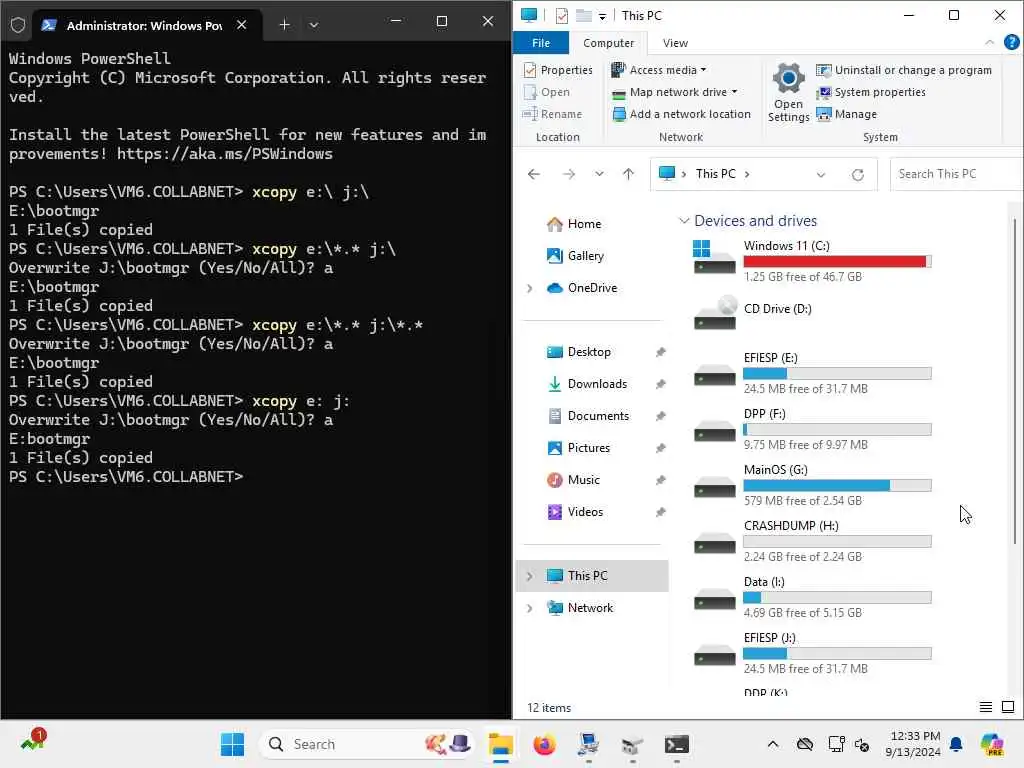Image resolution: width=1024 pixels, height=768 pixels.
Task: Switch to details view layout
Action: pos(985,707)
